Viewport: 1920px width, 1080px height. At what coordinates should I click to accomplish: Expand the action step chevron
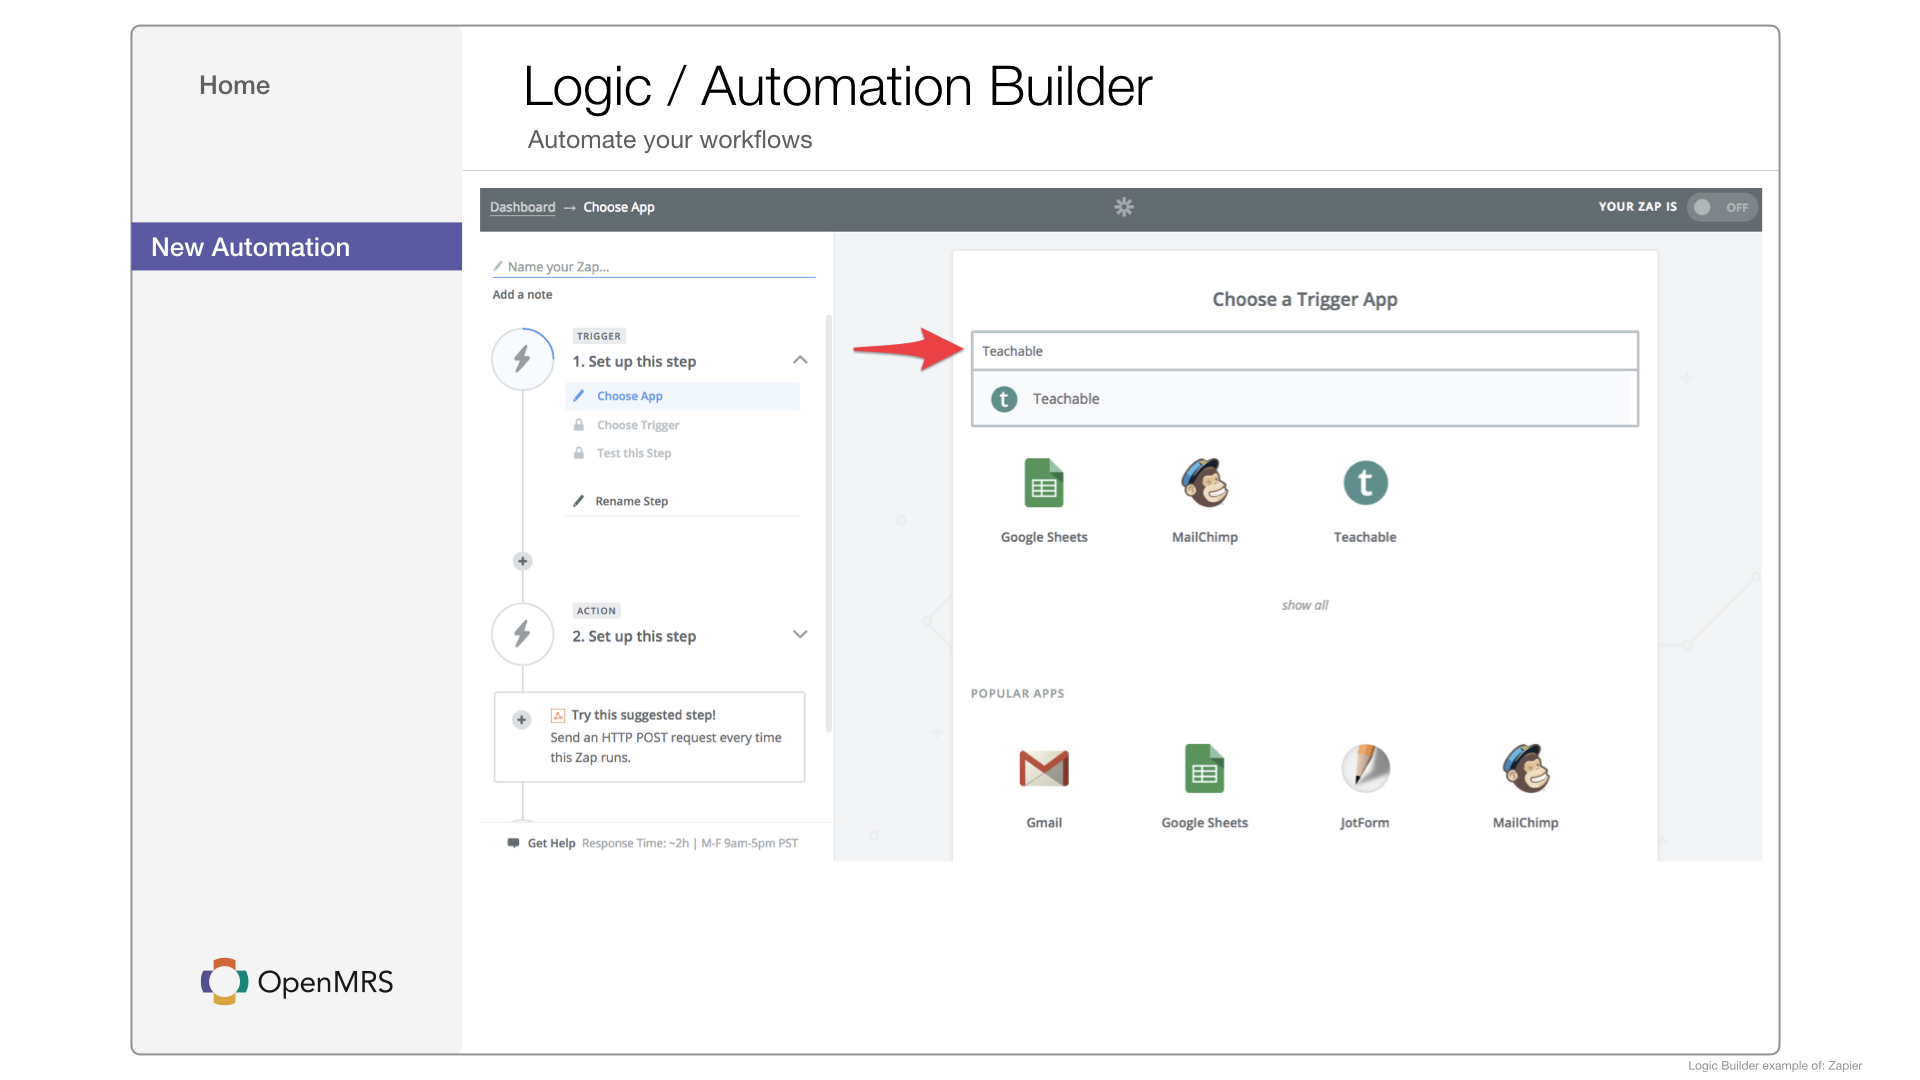pyautogui.click(x=800, y=634)
